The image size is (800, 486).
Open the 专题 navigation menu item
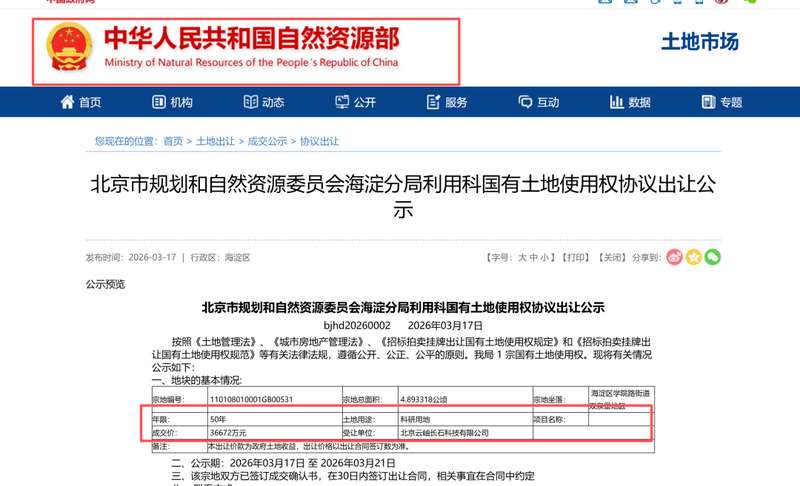[x=722, y=102]
